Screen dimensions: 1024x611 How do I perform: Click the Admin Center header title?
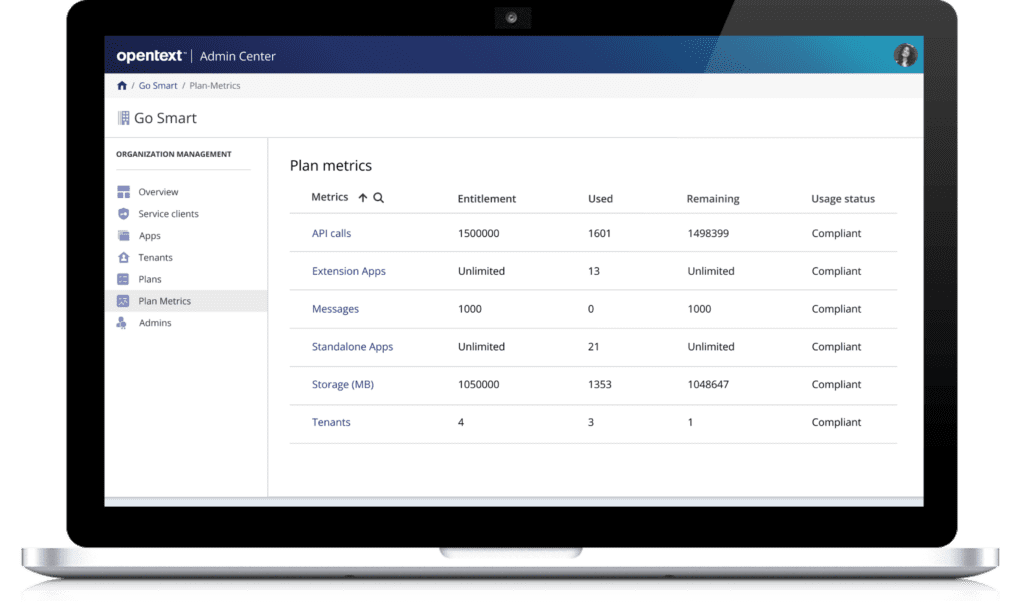238,56
